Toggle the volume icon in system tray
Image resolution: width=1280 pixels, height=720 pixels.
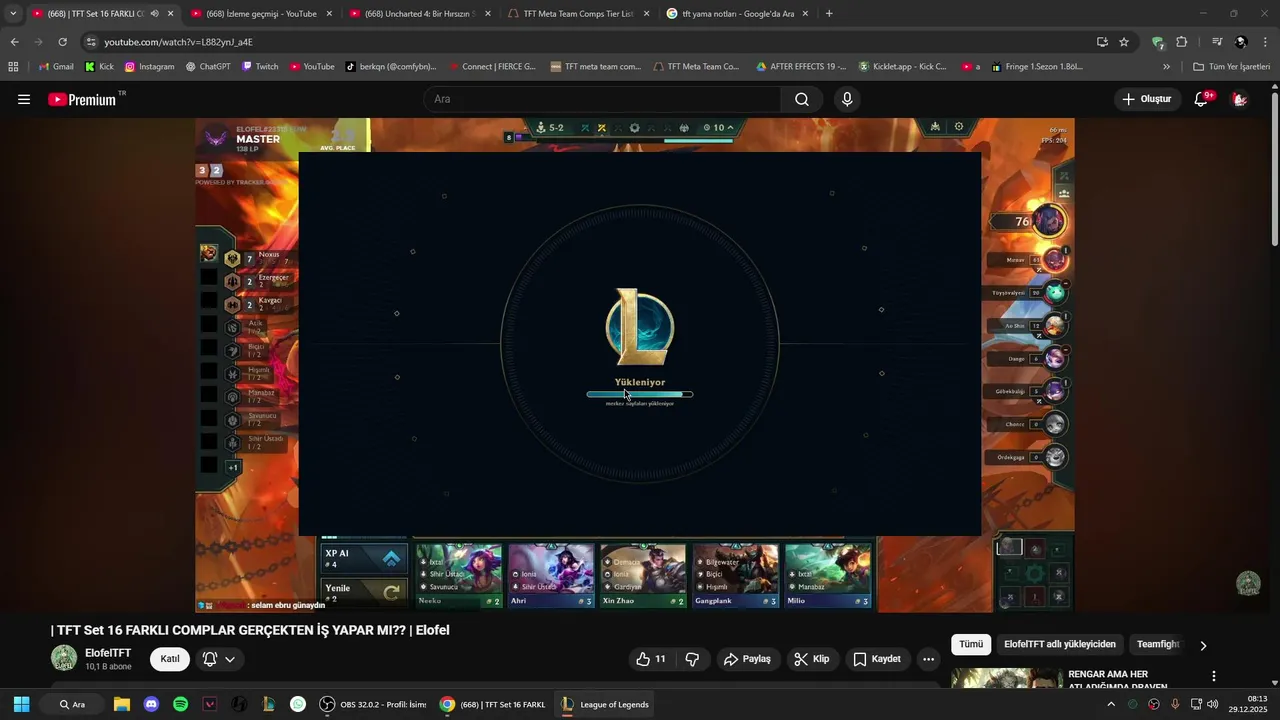(x=1212, y=704)
